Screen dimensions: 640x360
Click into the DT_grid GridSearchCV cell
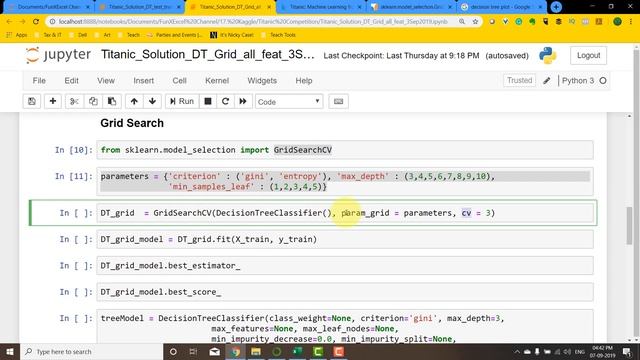(344, 213)
